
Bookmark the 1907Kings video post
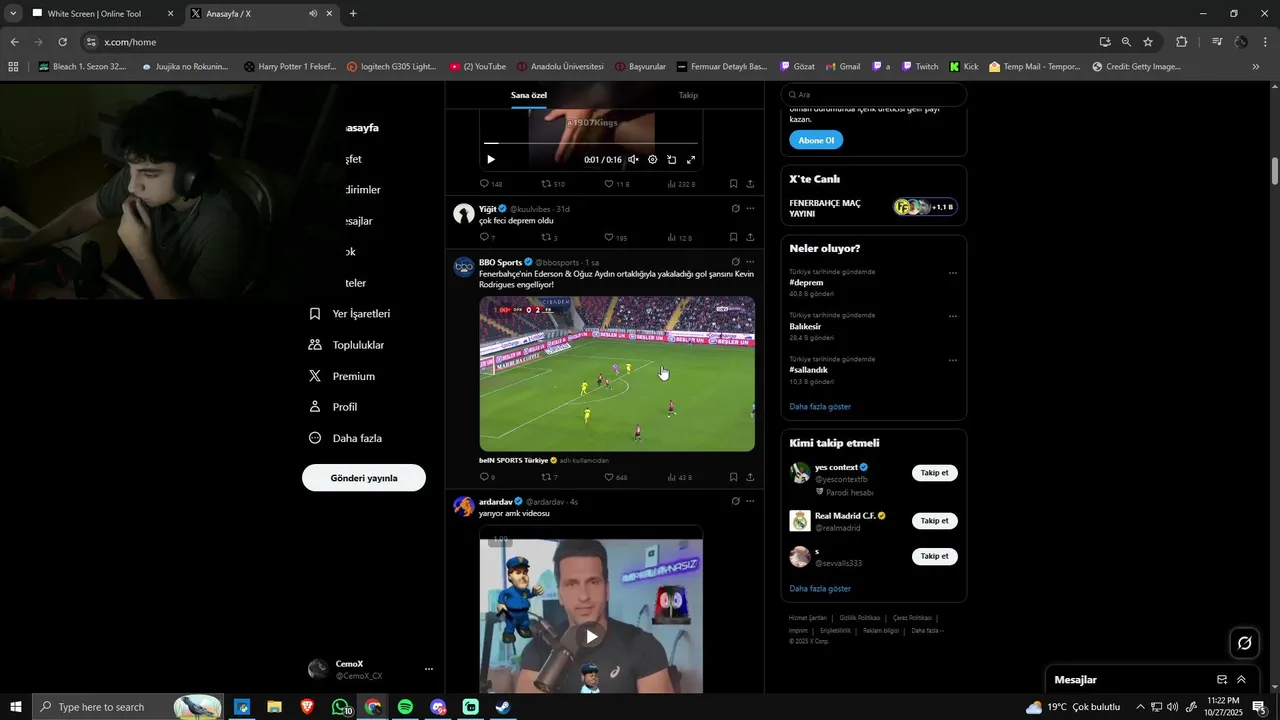(733, 184)
